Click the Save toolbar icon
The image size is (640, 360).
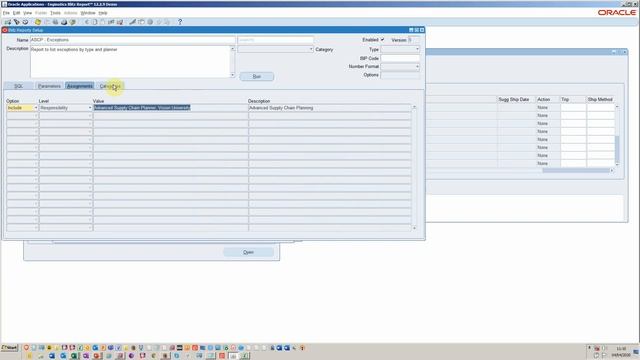38,22
